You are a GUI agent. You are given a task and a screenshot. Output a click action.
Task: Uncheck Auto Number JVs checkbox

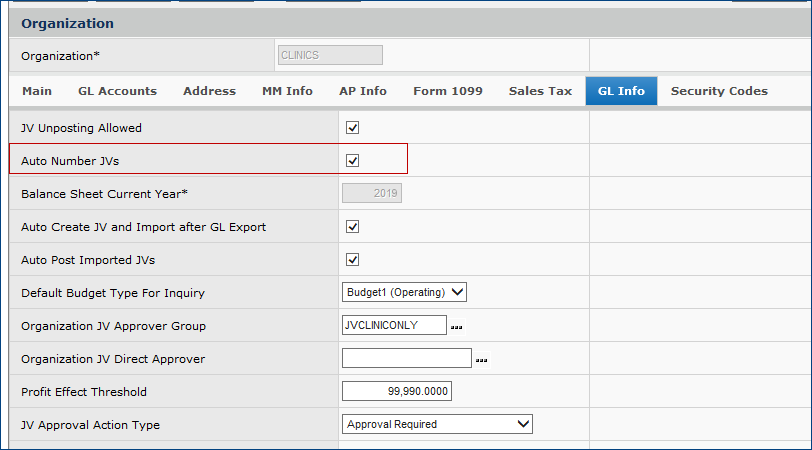click(352, 160)
